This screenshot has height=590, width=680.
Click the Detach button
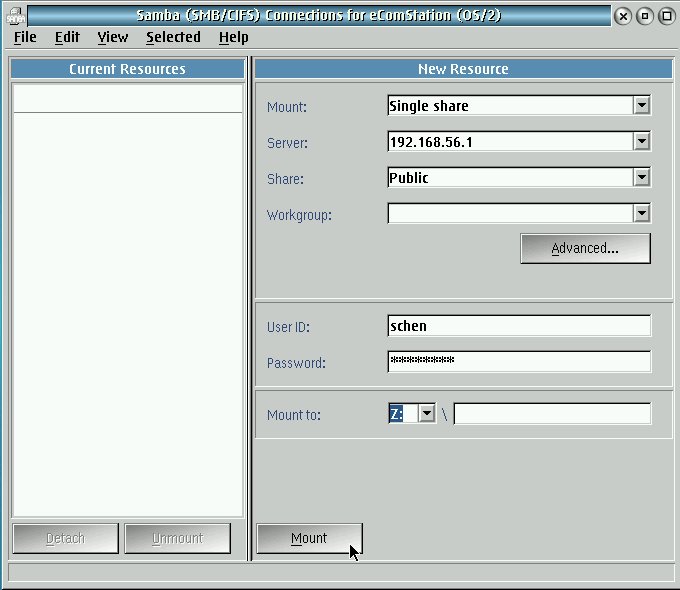pos(65,538)
